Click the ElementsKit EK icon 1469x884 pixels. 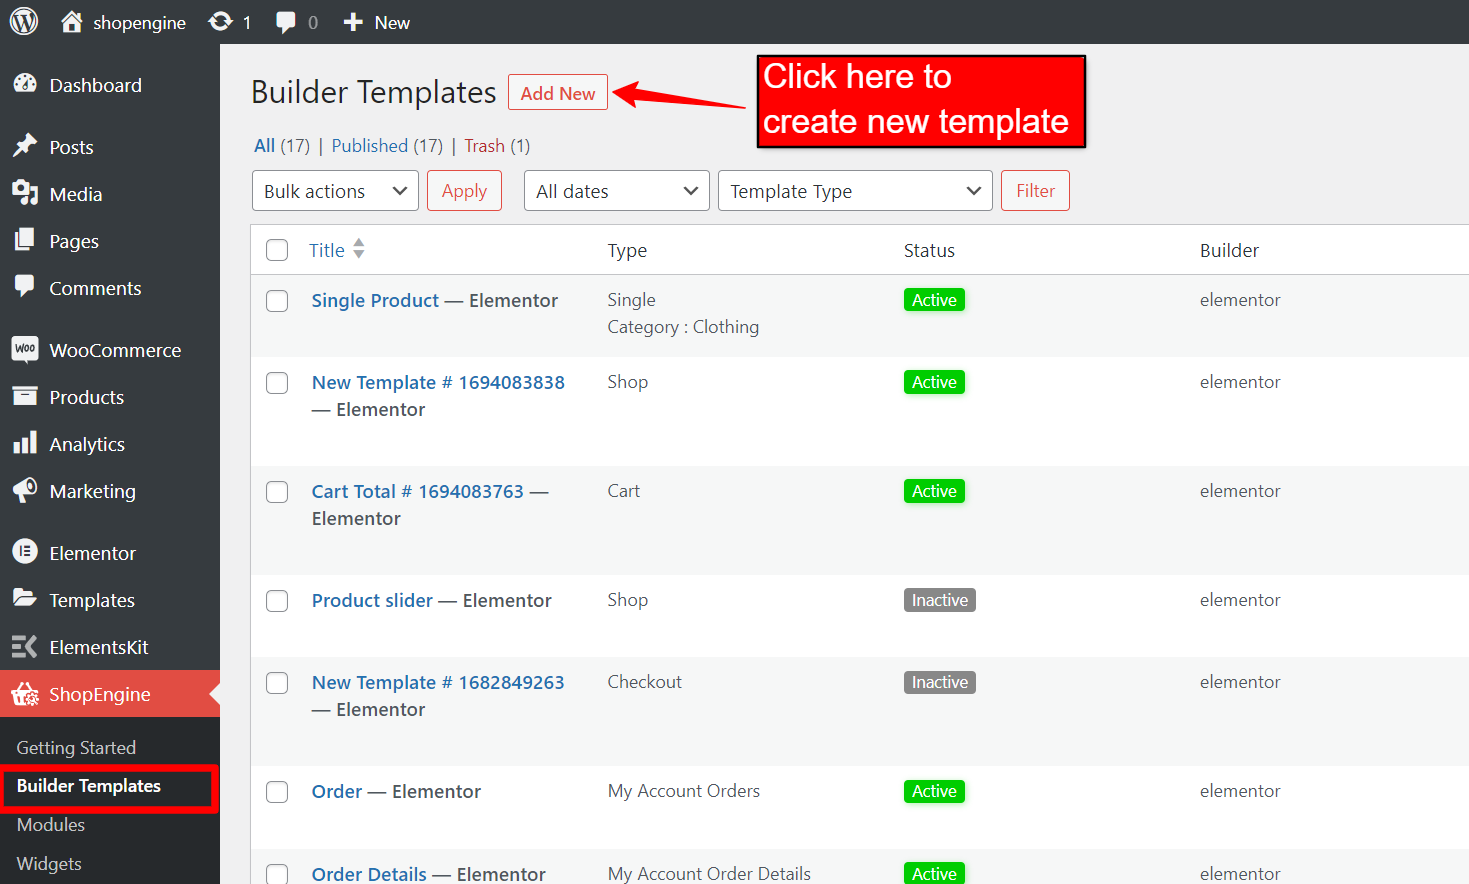coord(25,646)
